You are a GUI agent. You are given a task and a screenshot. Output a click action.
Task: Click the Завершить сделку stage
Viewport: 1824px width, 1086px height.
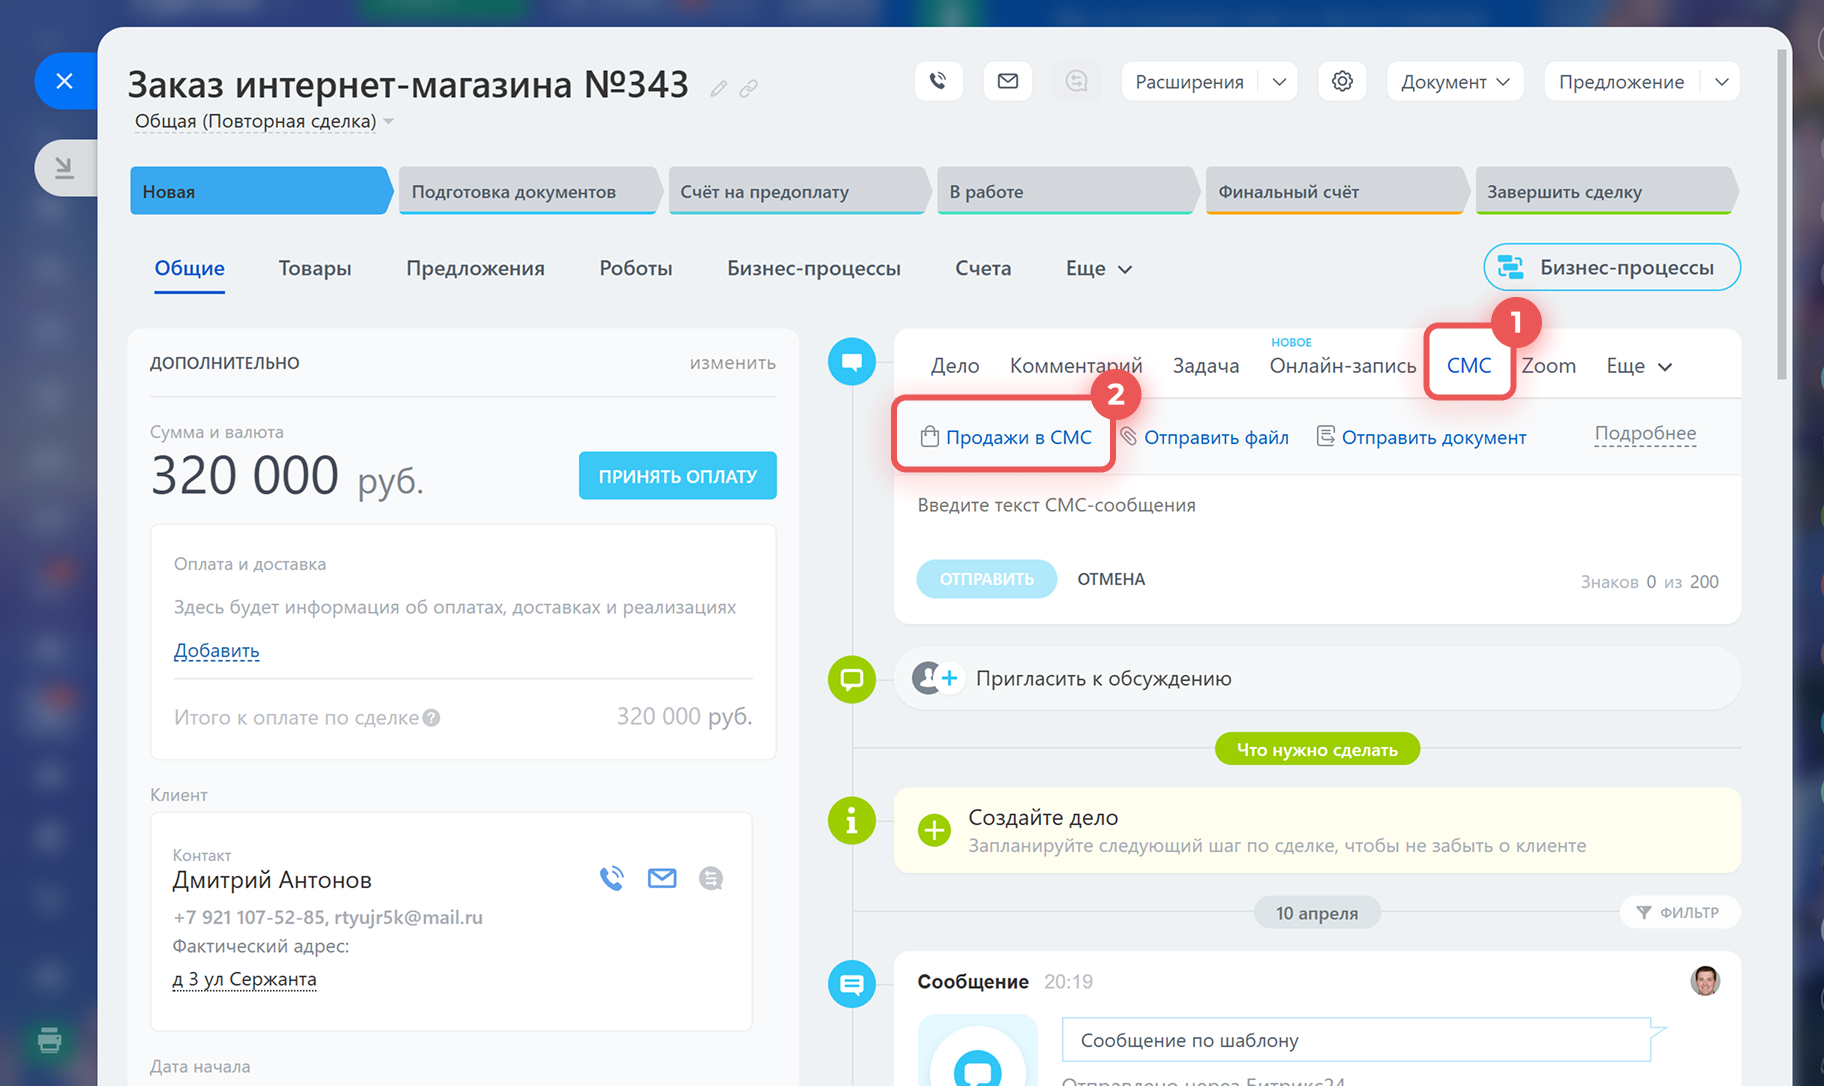(1605, 191)
